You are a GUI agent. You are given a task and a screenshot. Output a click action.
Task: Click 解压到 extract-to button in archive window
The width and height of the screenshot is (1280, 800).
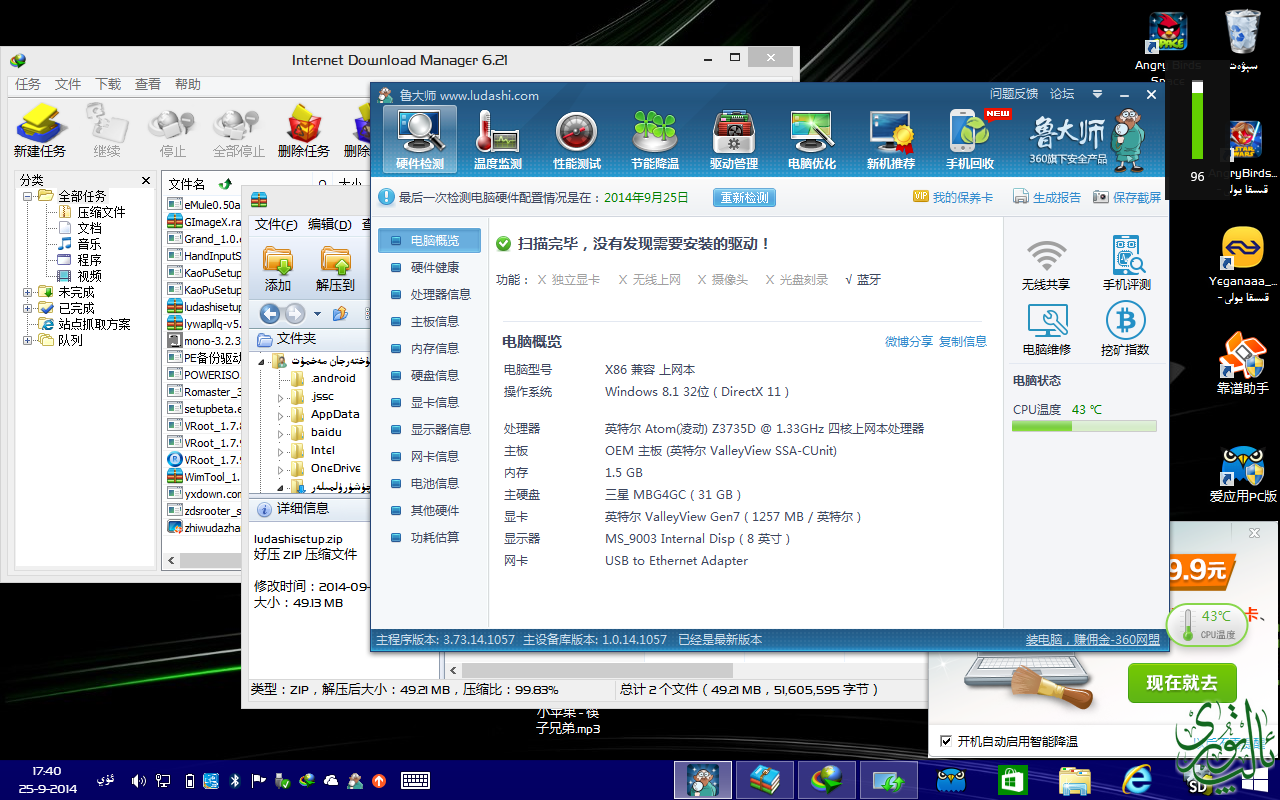click(x=335, y=268)
